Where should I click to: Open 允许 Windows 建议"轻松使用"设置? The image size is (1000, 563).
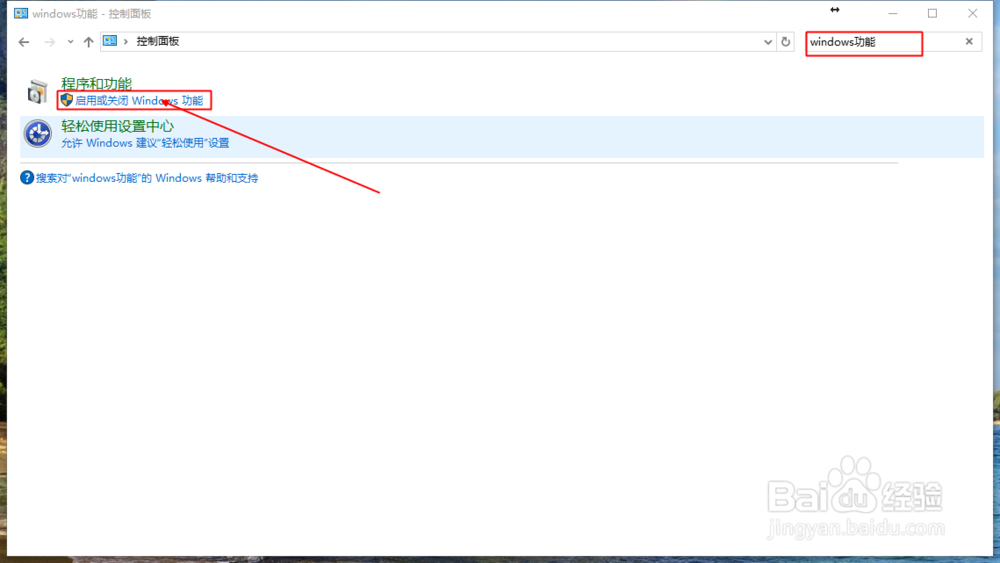coord(145,143)
